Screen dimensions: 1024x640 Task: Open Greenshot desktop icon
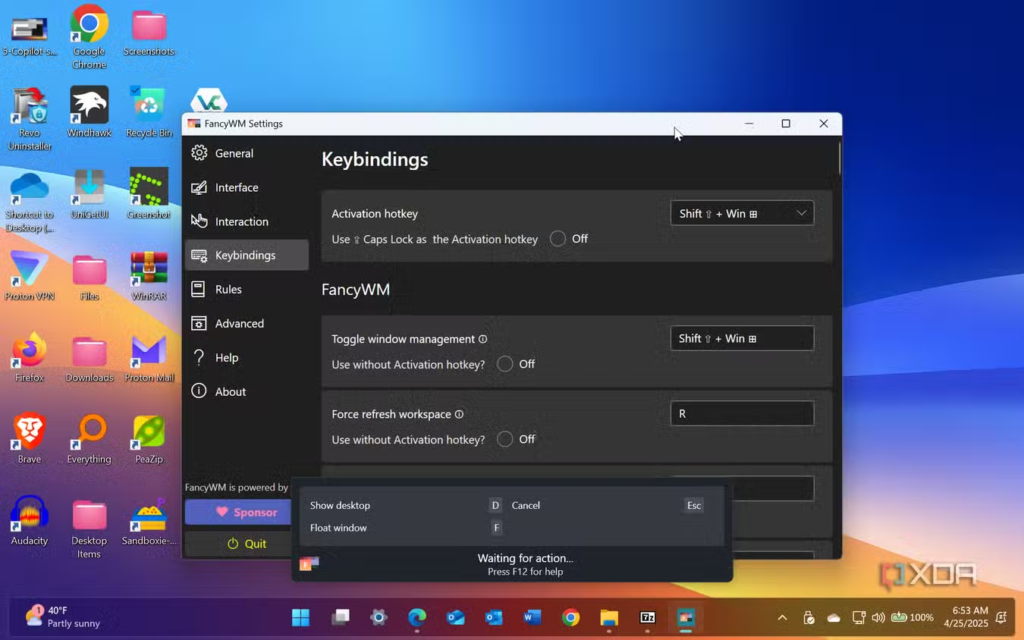[149, 194]
